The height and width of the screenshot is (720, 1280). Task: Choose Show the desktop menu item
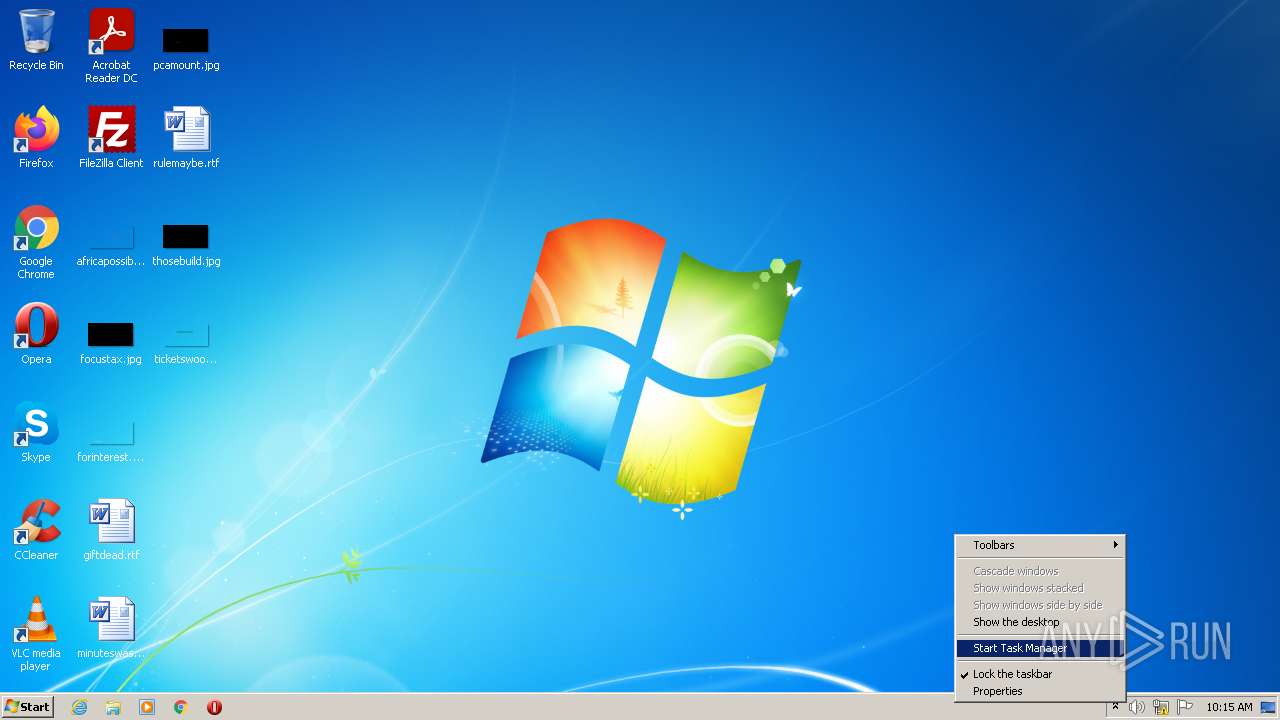pos(1040,622)
